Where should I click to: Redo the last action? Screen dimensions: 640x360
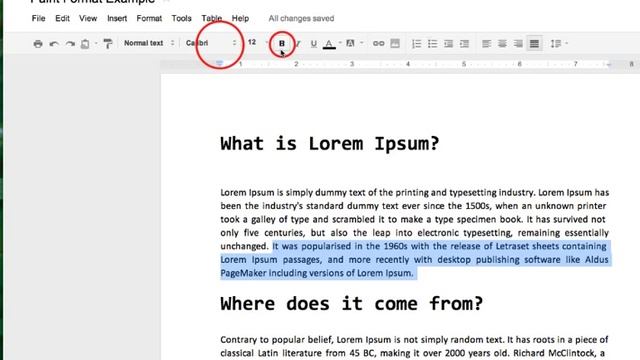(x=70, y=43)
